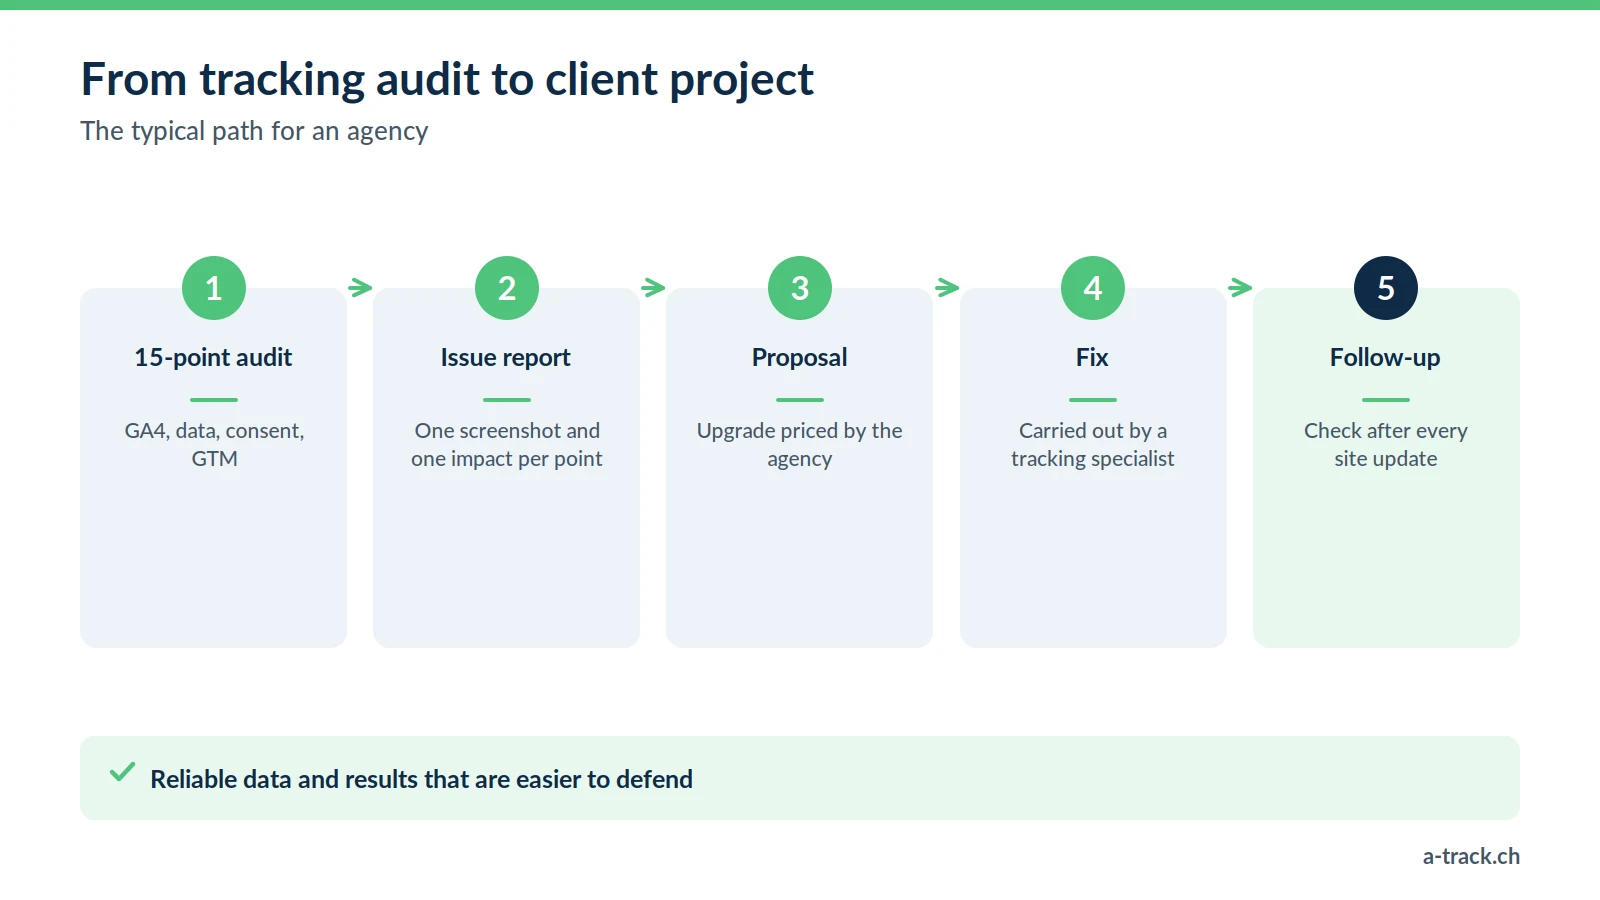This screenshot has width=1600, height=900.
Task: Click the step 1 number circle
Action: (214, 288)
